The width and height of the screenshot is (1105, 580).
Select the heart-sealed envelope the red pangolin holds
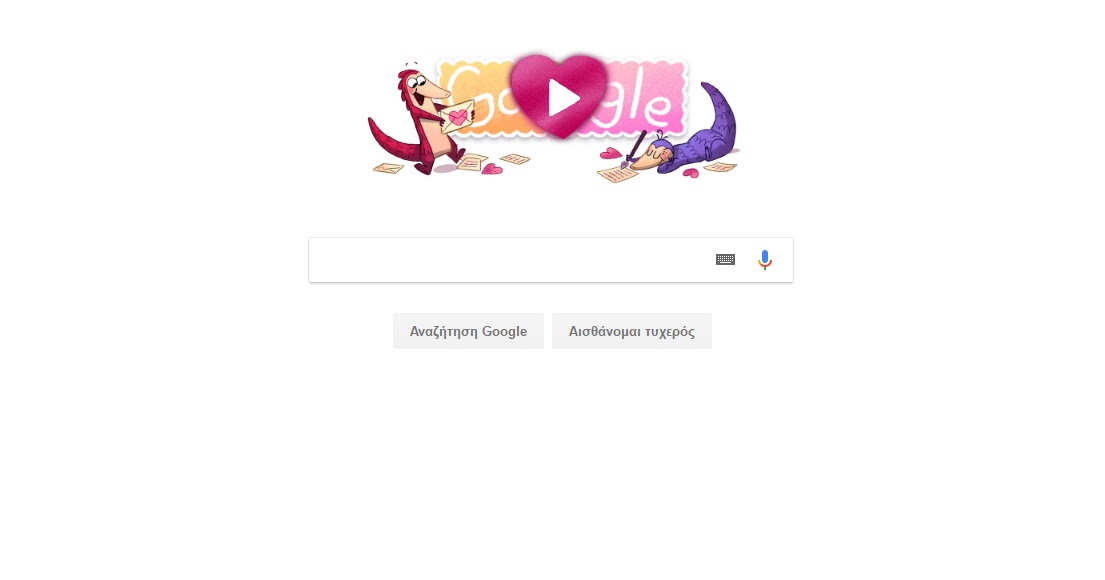(x=457, y=116)
